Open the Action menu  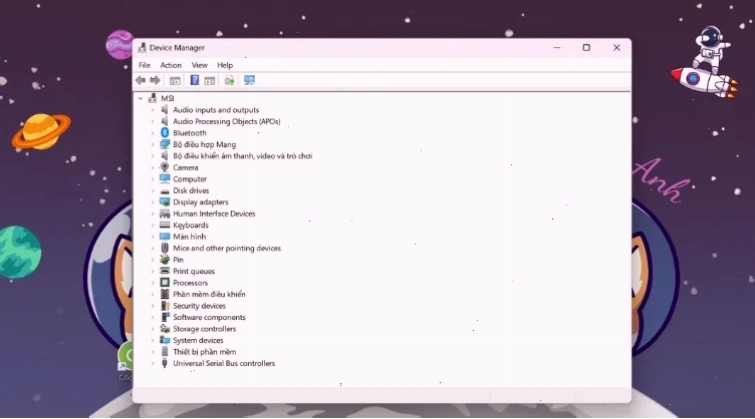[170, 65]
